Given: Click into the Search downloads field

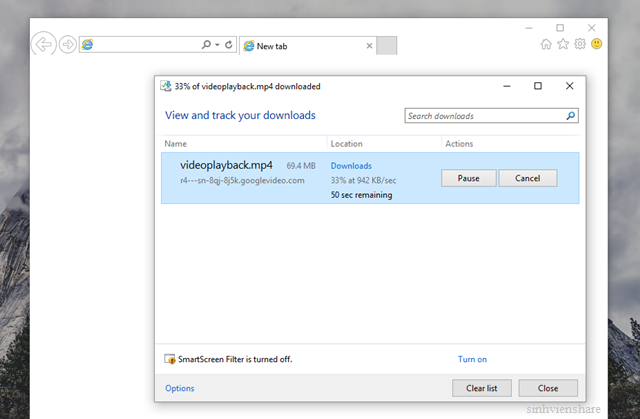Looking at the screenshot, I should pyautogui.click(x=485, y=116).
